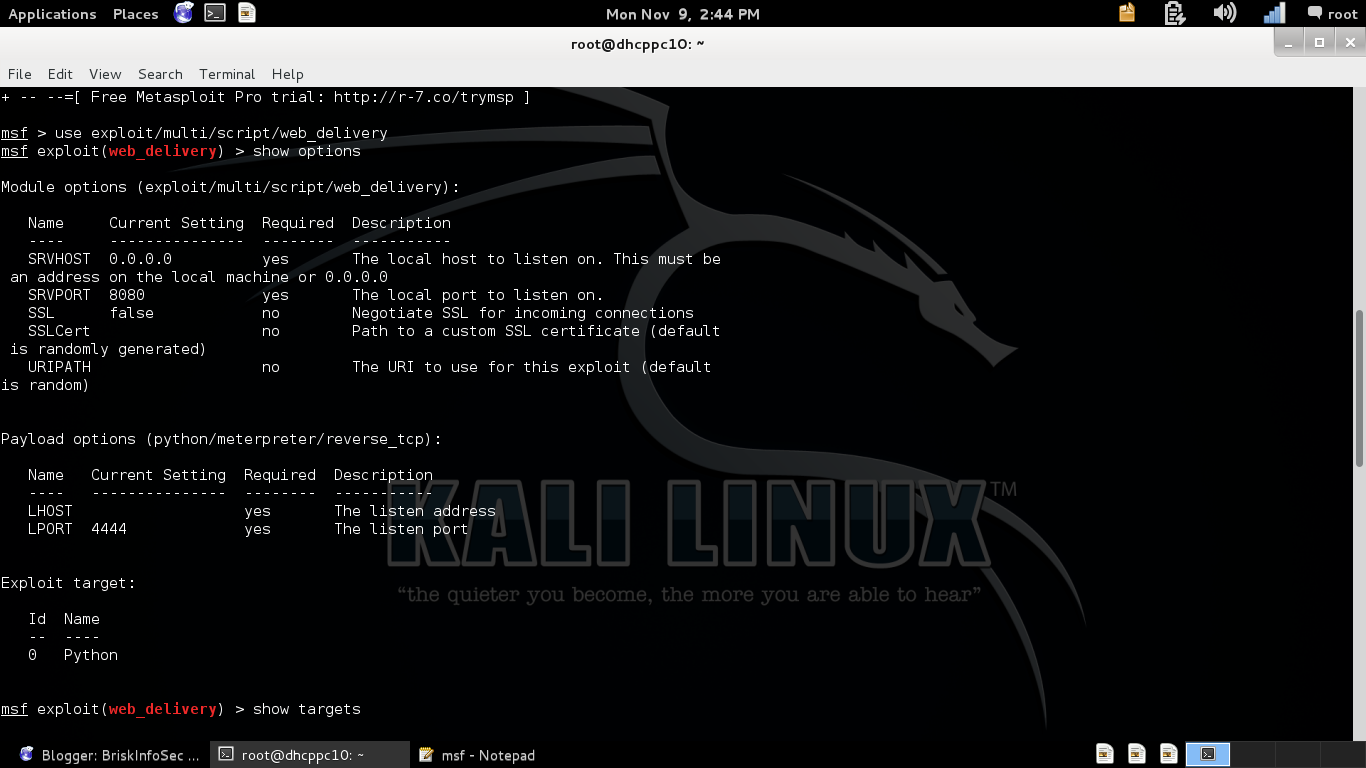The width and height of the screenshot is (1366, 768).
Task: Click the 'show targets' command text
Action: 306,709
